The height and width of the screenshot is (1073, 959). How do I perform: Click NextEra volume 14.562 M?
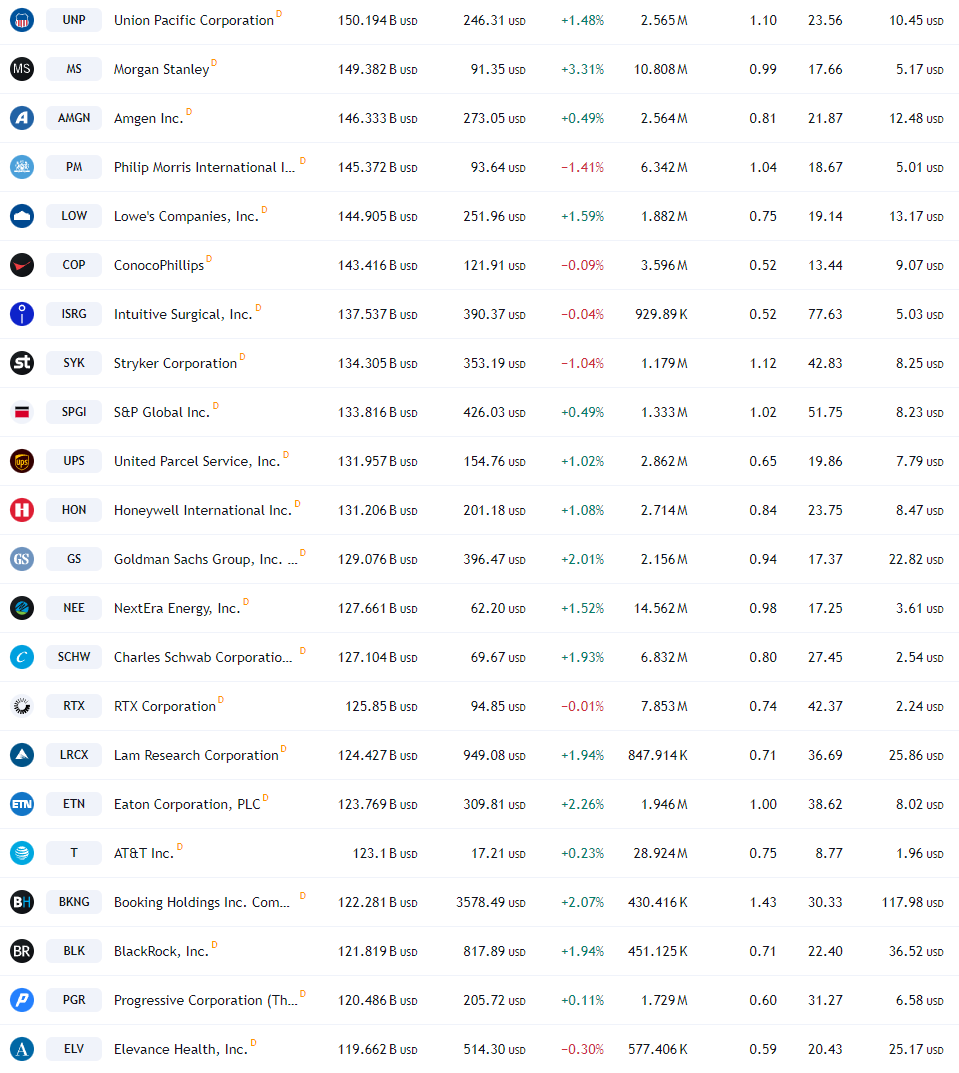[x=661, y=608]
